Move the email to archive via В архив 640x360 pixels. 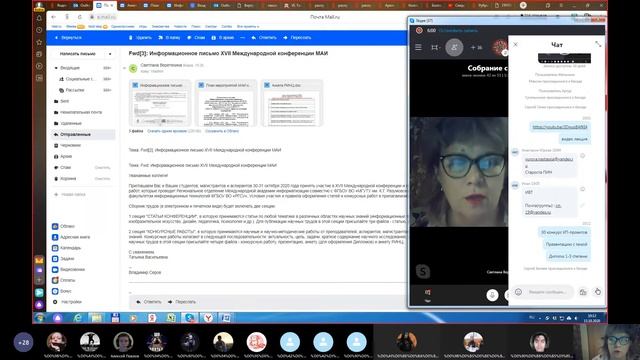click(222, 38)
